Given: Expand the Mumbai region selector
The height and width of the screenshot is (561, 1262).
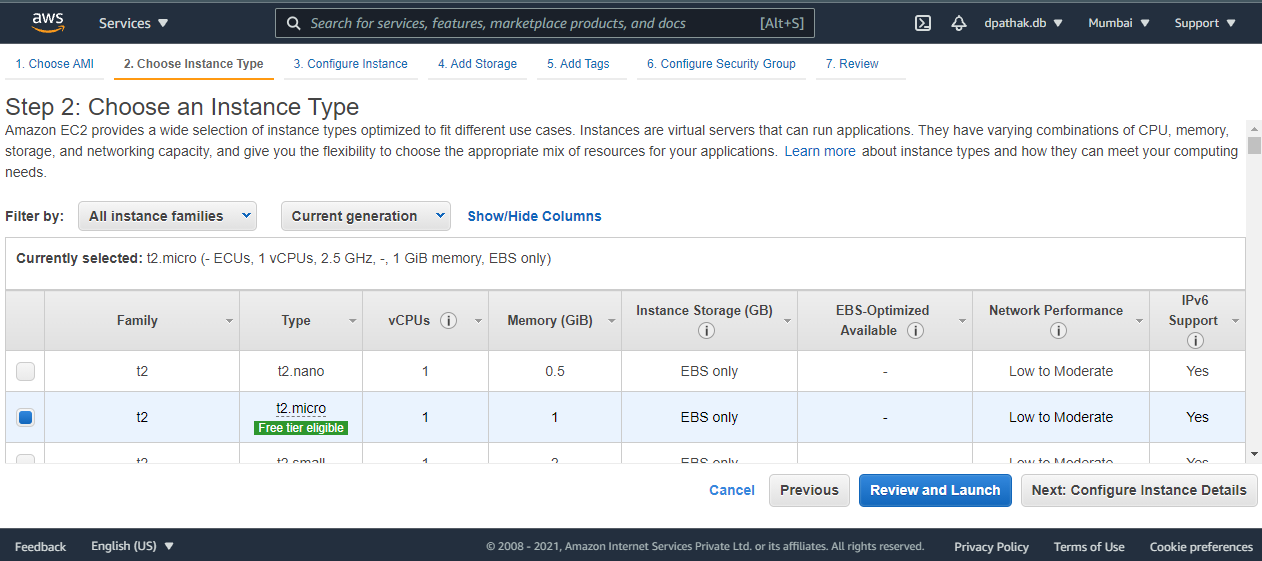Looking at the screenshot, I should [1118, 23].
